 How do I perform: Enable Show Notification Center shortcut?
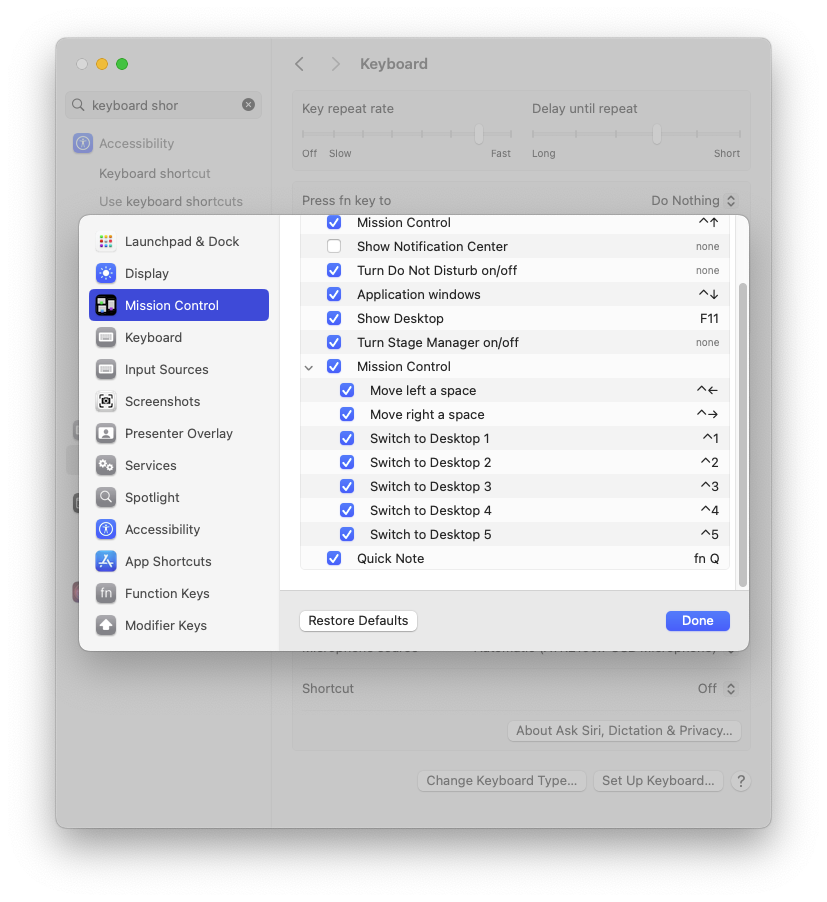click(x=334, y=247)
